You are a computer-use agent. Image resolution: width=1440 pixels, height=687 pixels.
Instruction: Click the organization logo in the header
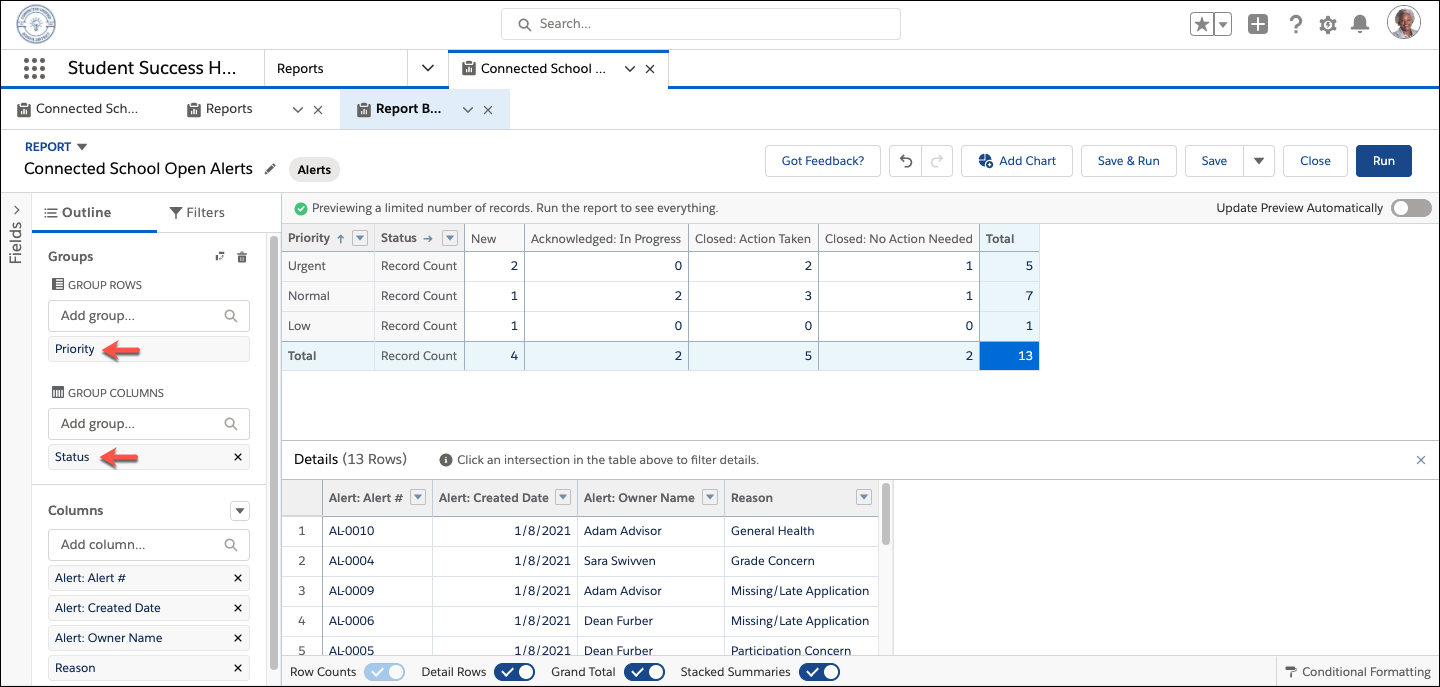(x=37, y=24)
